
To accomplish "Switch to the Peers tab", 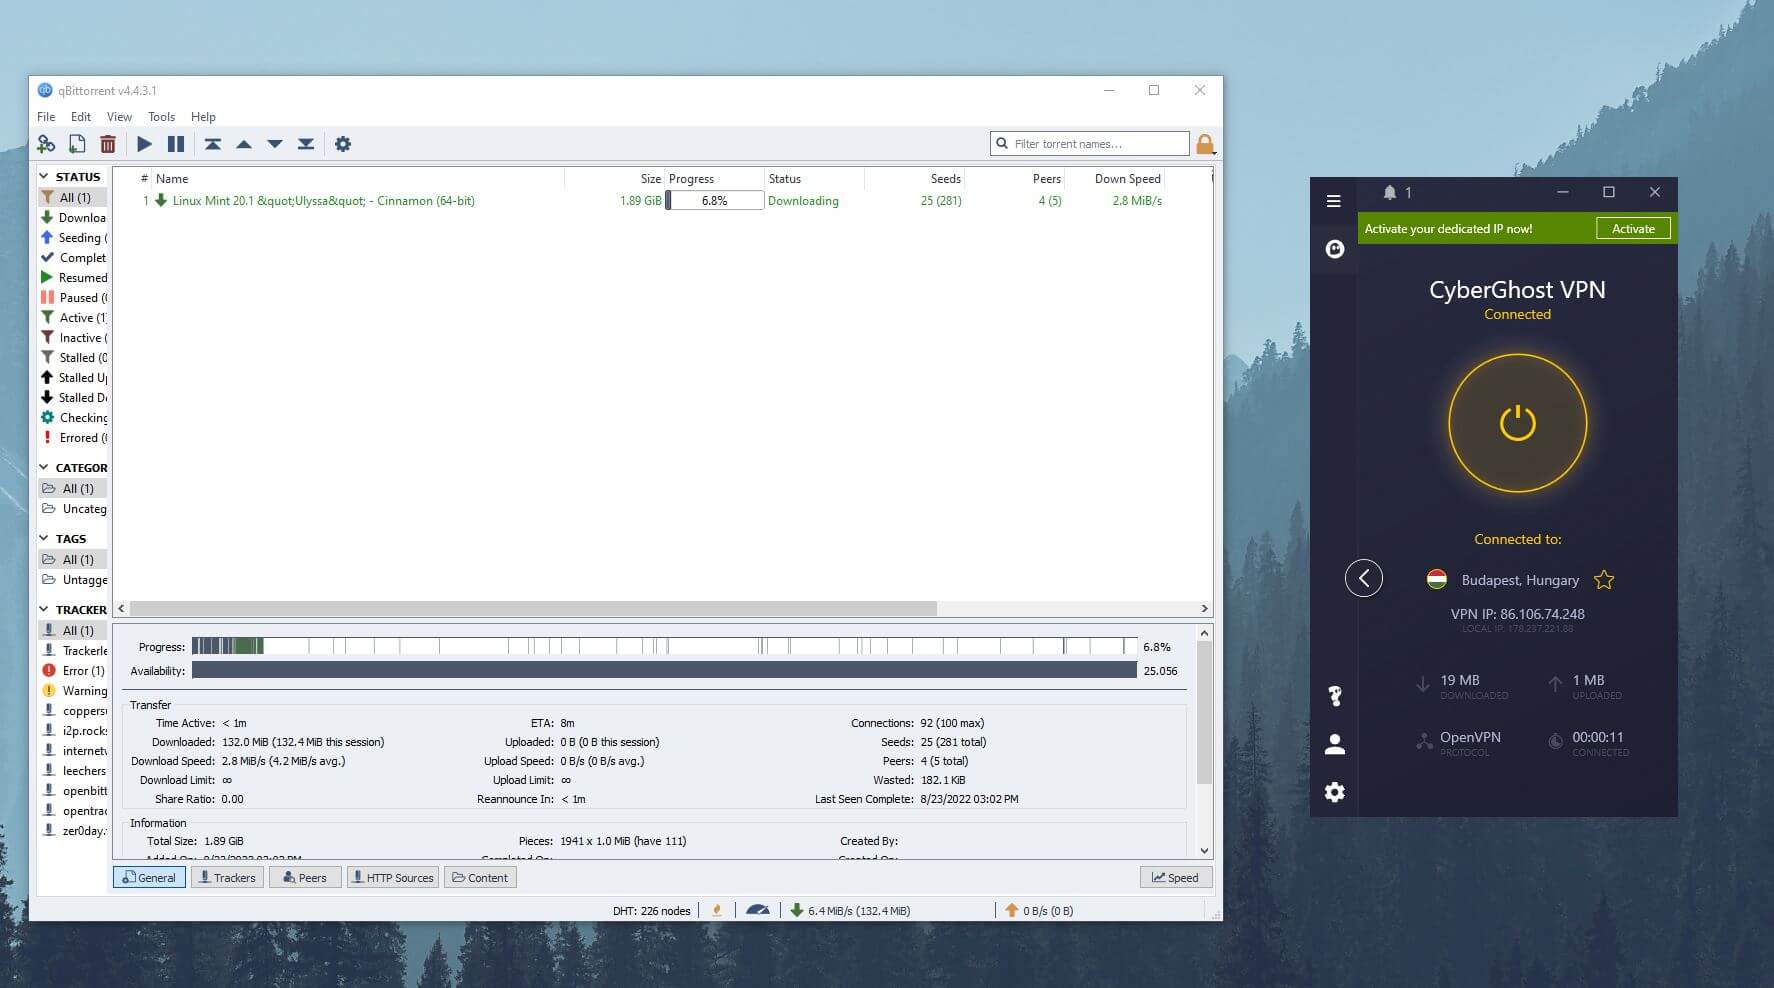I will click(x=305, y=877).
